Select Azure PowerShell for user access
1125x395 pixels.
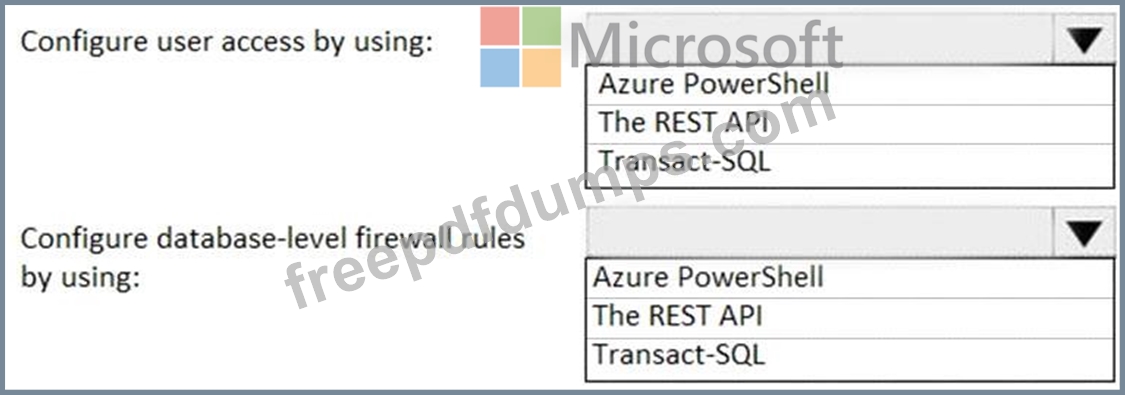(850, 85)
